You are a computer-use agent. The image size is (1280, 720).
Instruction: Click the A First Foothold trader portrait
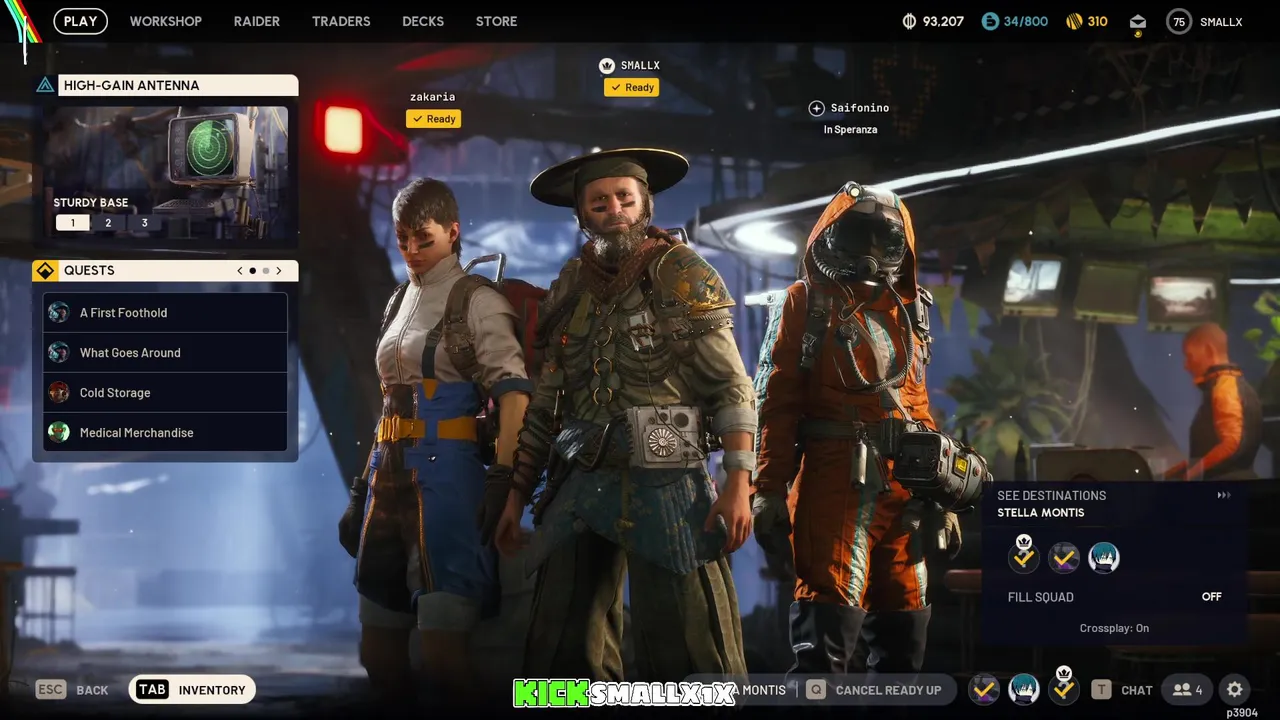59,313
